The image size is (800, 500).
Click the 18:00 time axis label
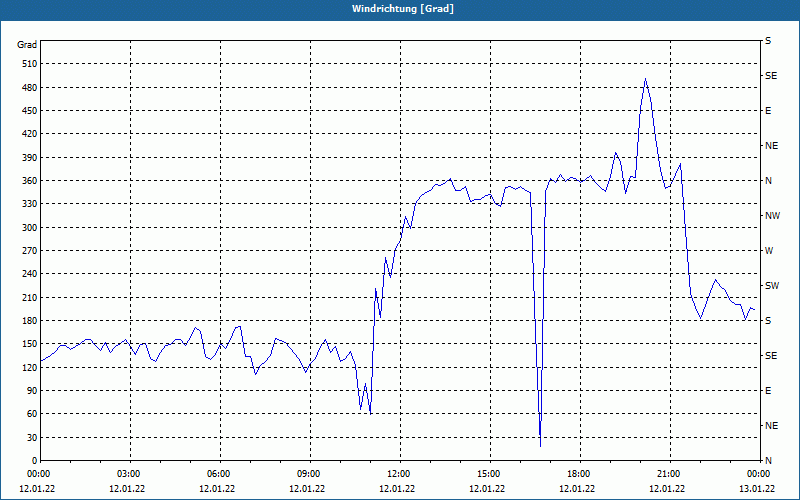click(581, 474)
